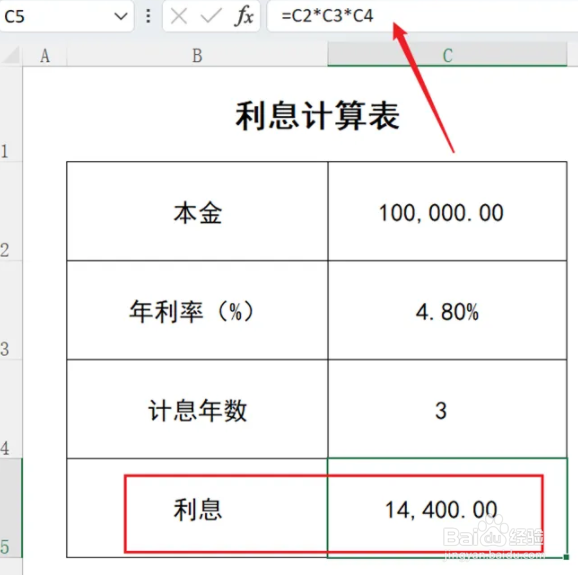Image resolution: width=578 pixels, height=575 pixels.
Task: Select column C header
Action: [447, 55]
